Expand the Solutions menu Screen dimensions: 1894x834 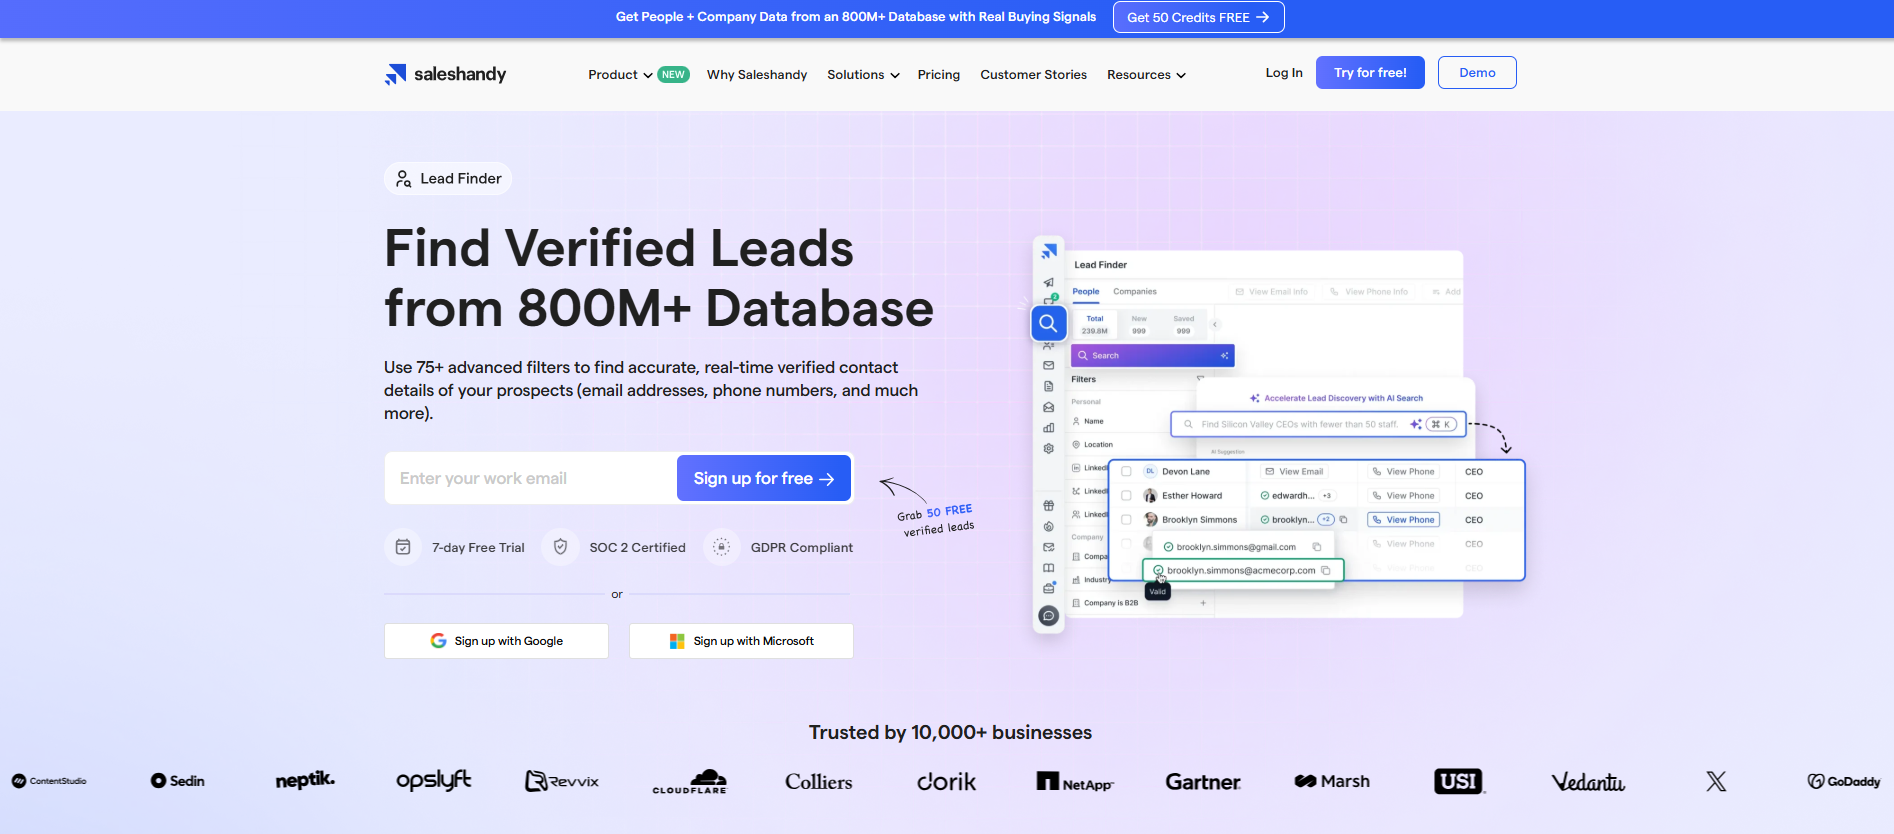click(863, 75)
